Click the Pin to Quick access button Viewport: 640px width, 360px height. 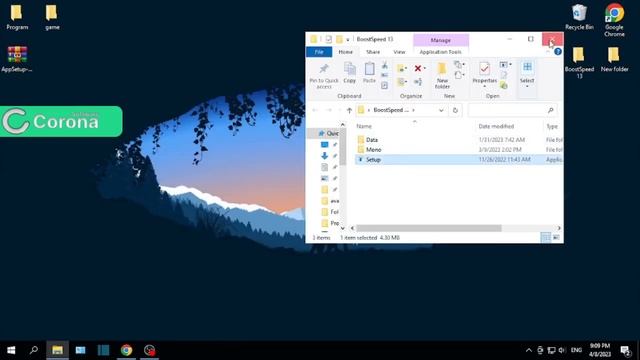pyautogui.click(x=324, y=76)
